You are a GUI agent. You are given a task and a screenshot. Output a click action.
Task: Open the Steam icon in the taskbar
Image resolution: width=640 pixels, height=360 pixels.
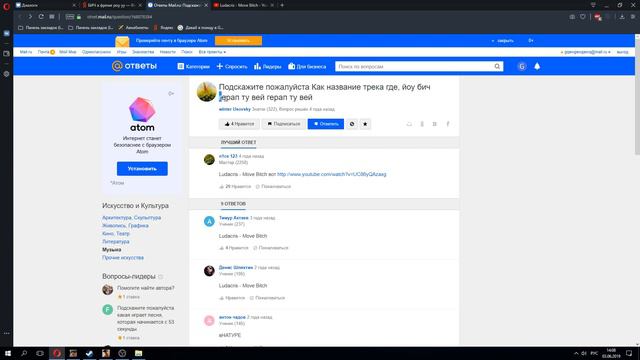pos(89,353)
